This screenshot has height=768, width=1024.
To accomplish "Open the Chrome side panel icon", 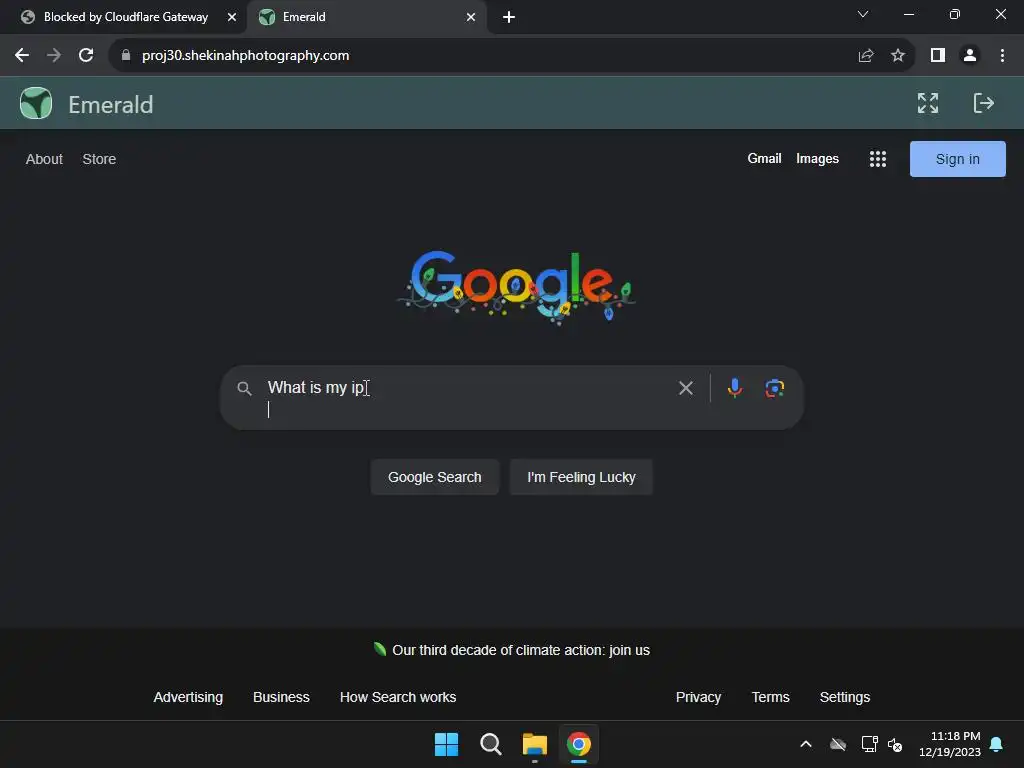I will pyautogui.click(x=938, y=56).
